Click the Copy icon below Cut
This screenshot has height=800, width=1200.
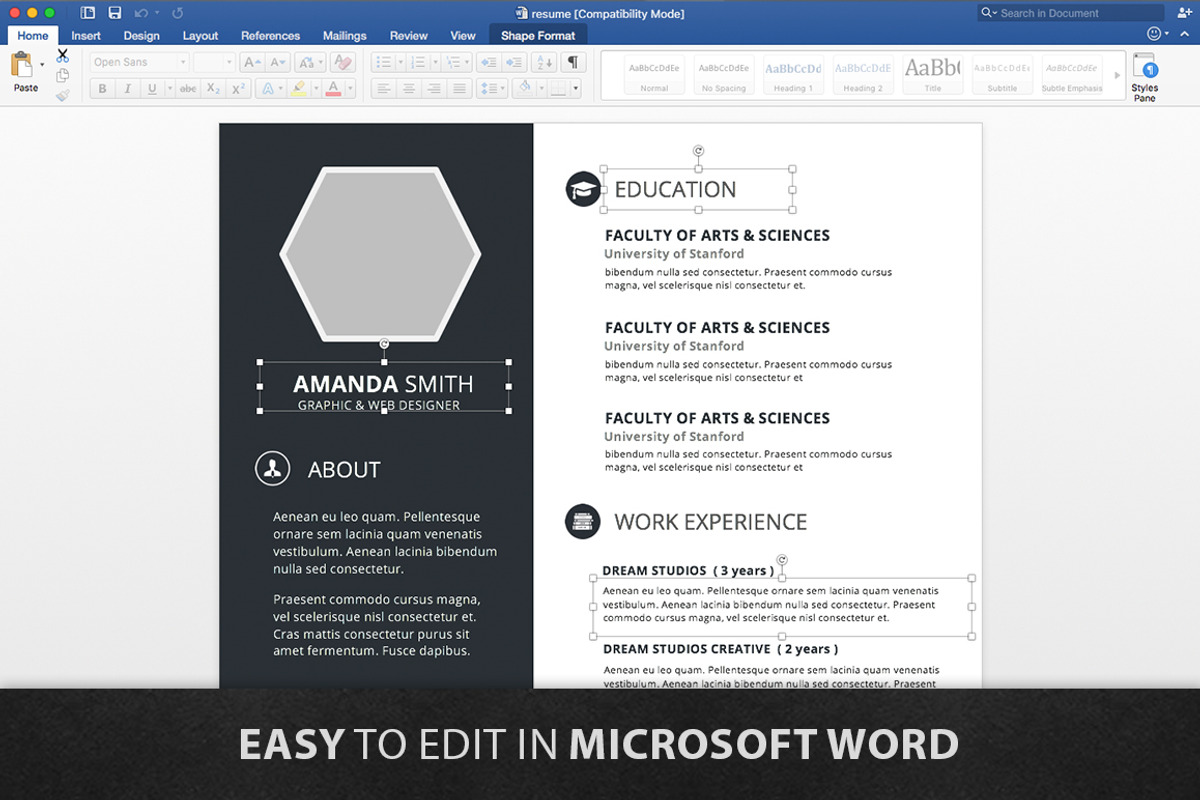click(x=63, y=75)
